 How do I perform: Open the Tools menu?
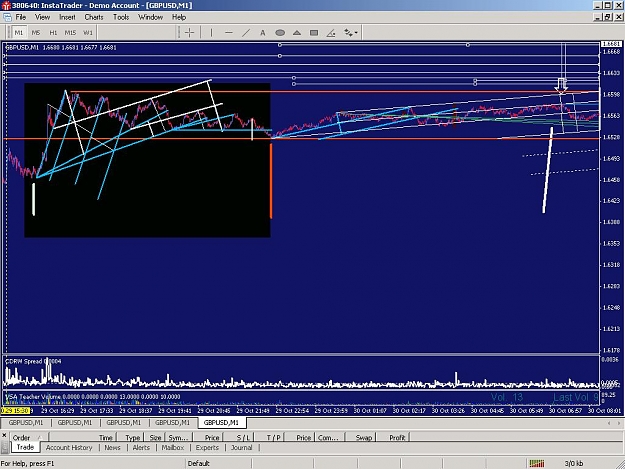click(121, 17)
